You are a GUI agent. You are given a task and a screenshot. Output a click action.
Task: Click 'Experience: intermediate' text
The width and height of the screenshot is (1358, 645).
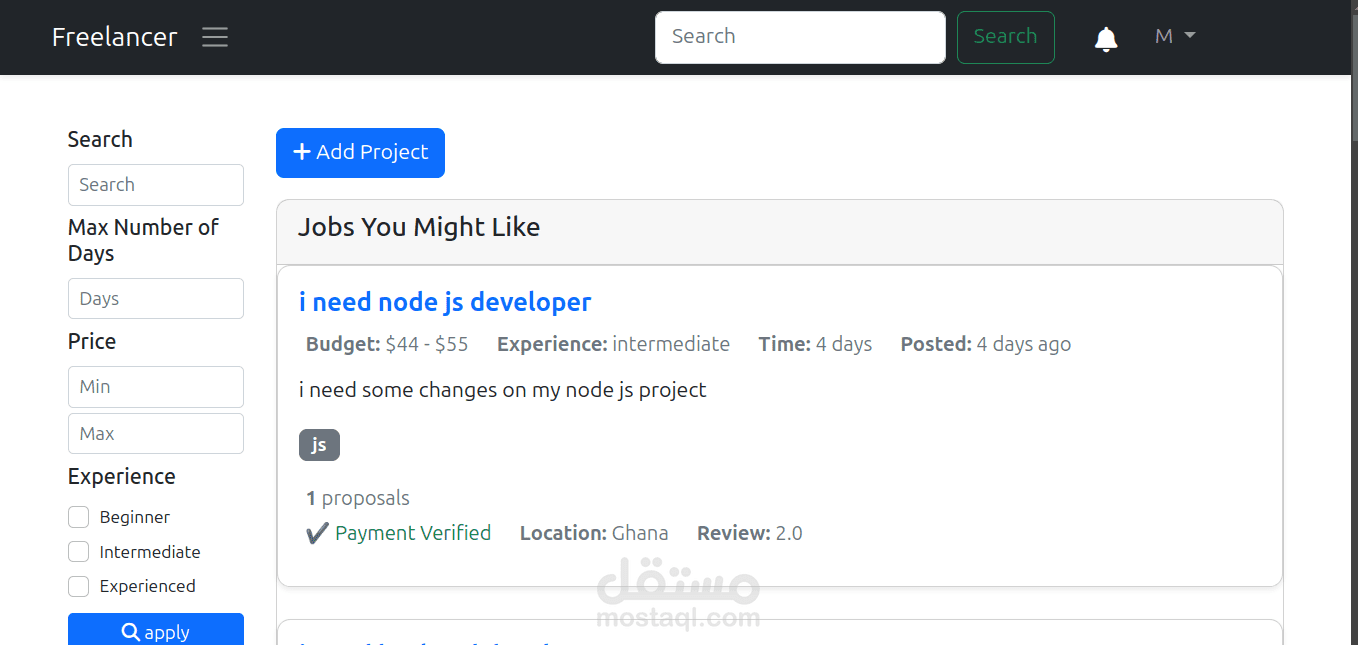click(613, 344)
